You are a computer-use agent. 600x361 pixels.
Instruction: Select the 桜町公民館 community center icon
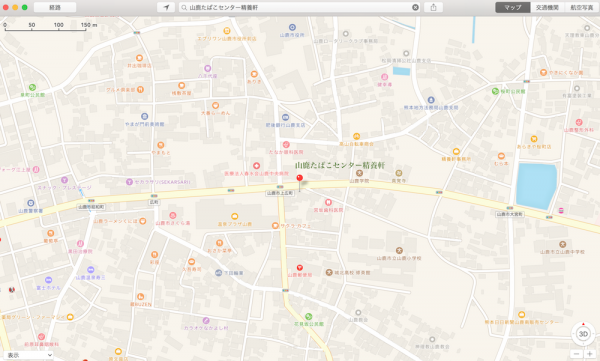pyautogui.click(x=495, y=91)
